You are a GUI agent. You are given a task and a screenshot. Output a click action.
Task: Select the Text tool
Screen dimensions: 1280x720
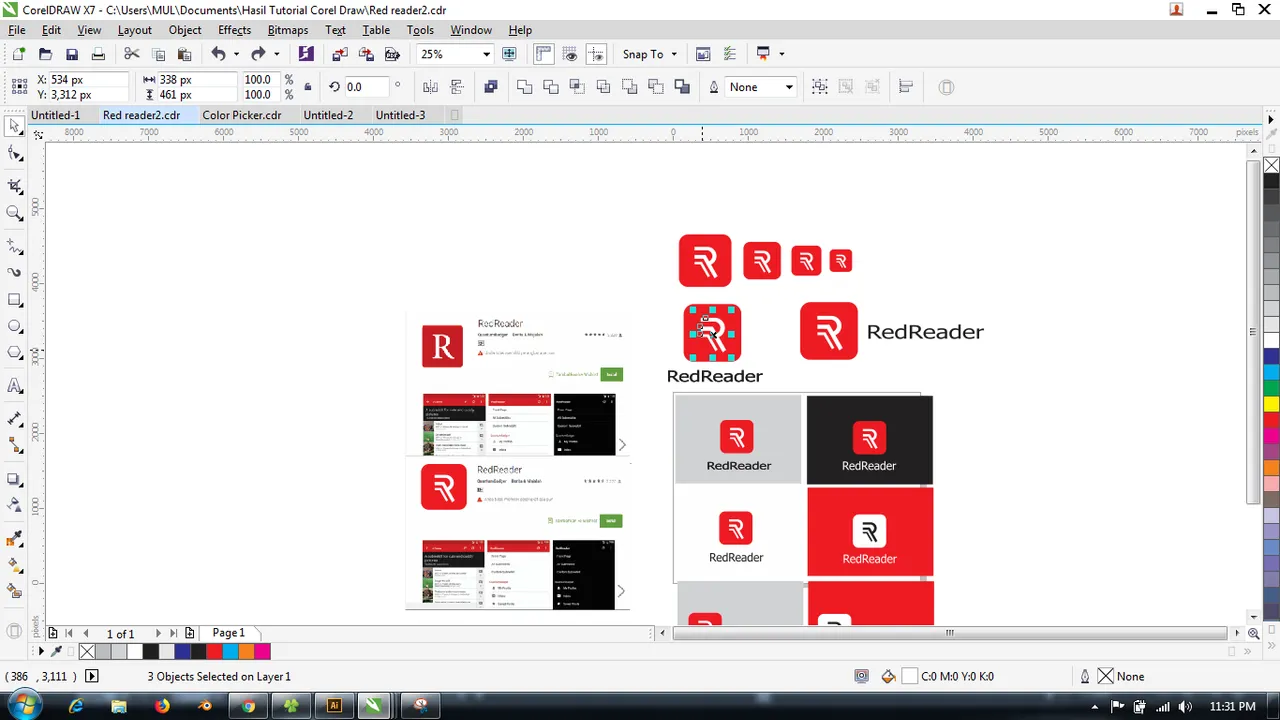[x=14, y=385]
